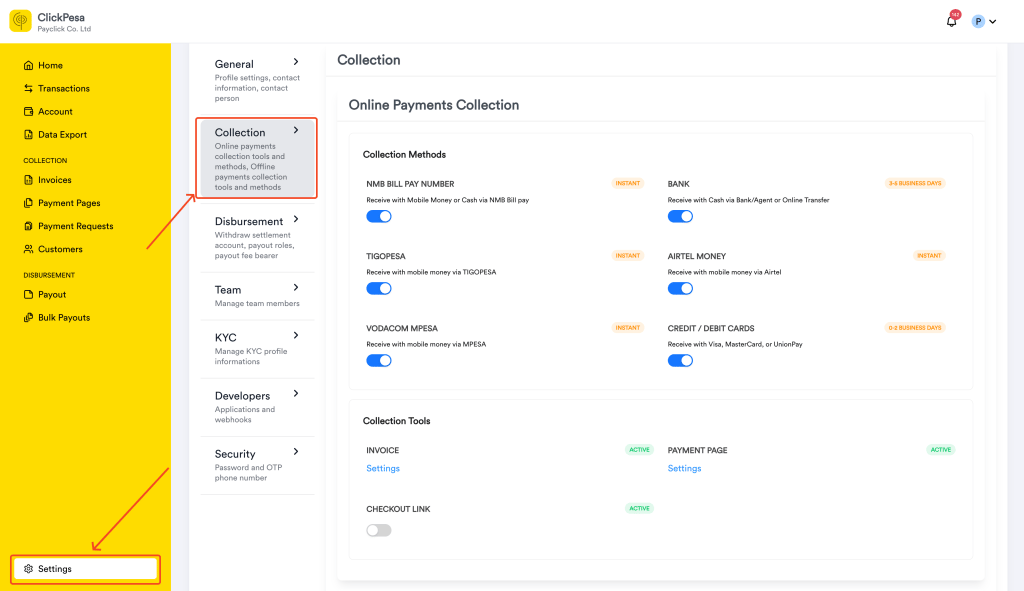Click the ClickPesa logo icon

coord(20,21)
